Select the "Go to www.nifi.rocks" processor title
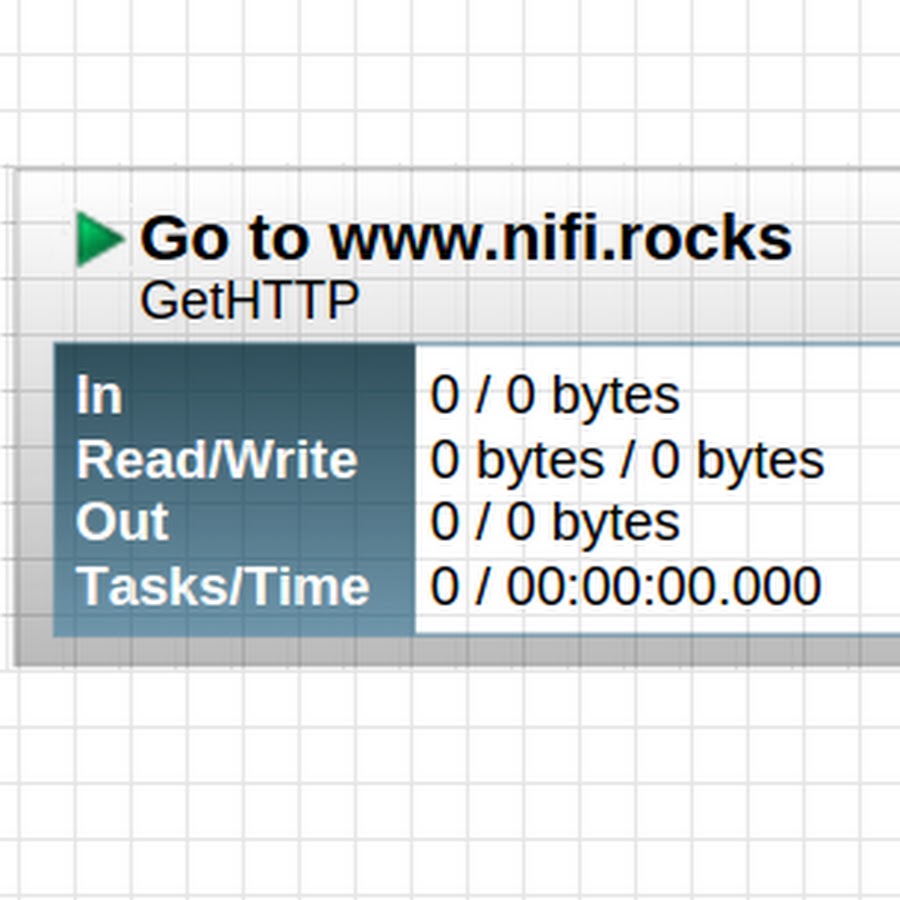 [x=466, y=238]
